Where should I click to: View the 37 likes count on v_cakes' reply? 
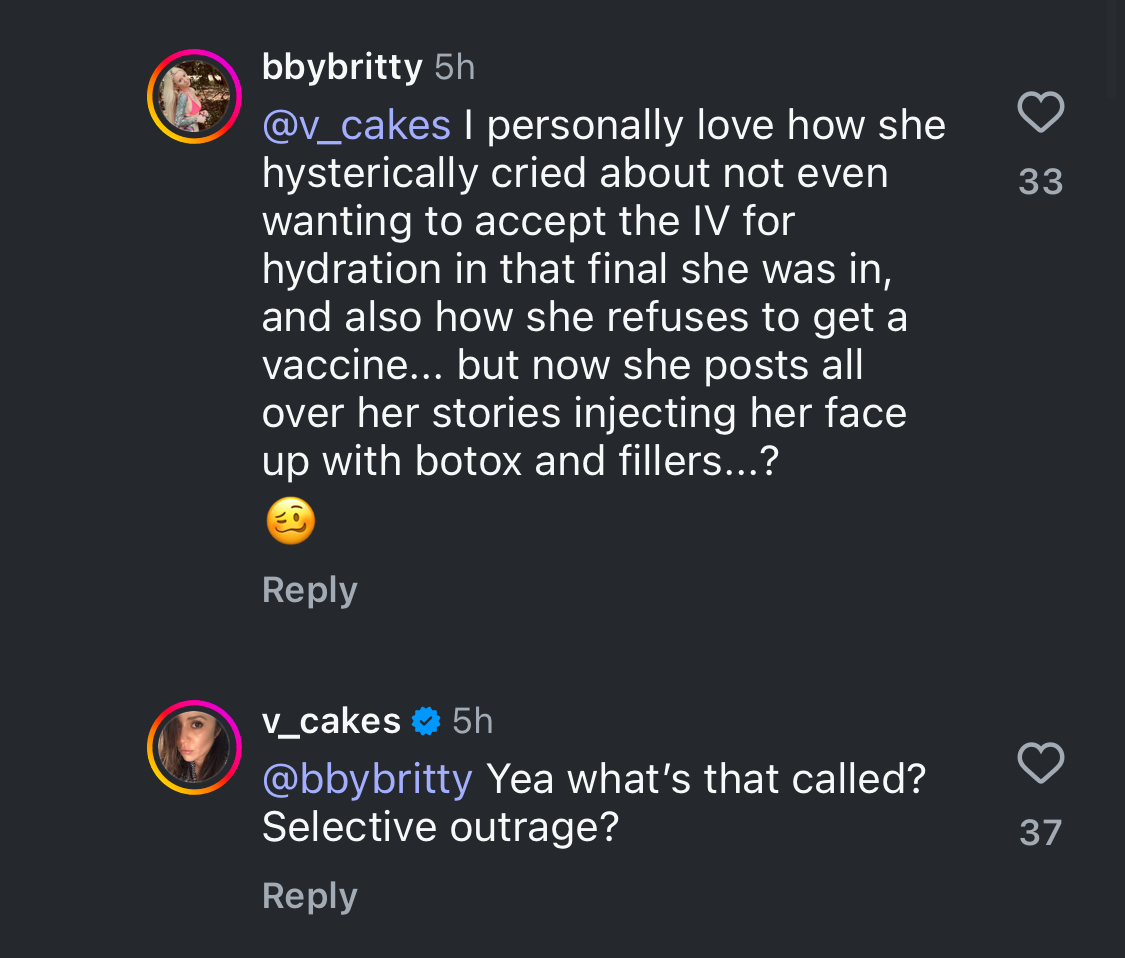pyautogui.click(x=1040, y=832)
